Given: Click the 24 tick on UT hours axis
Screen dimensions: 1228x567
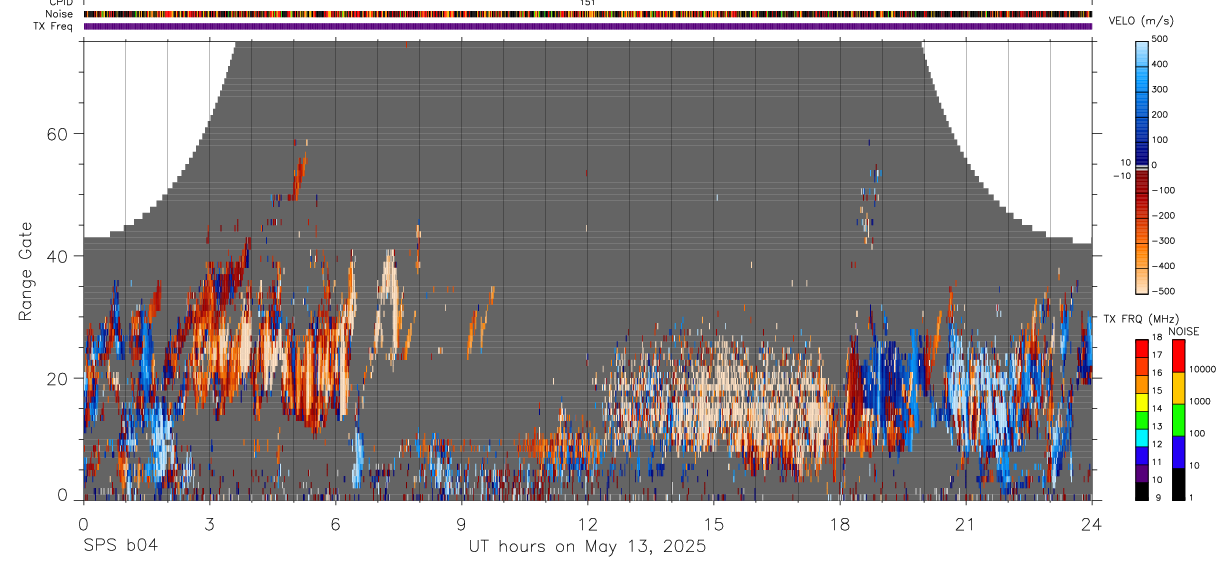Looking at the screenshot, I should coord(1092,524).
